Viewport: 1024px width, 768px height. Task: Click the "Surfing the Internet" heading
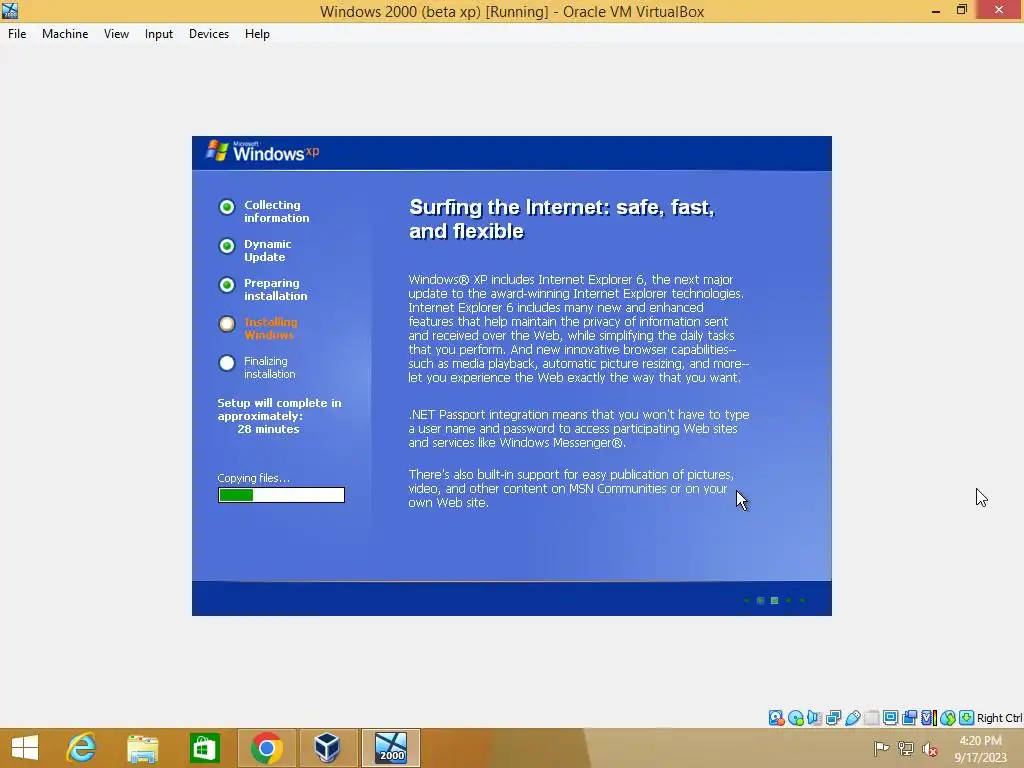tap(562, 219)
